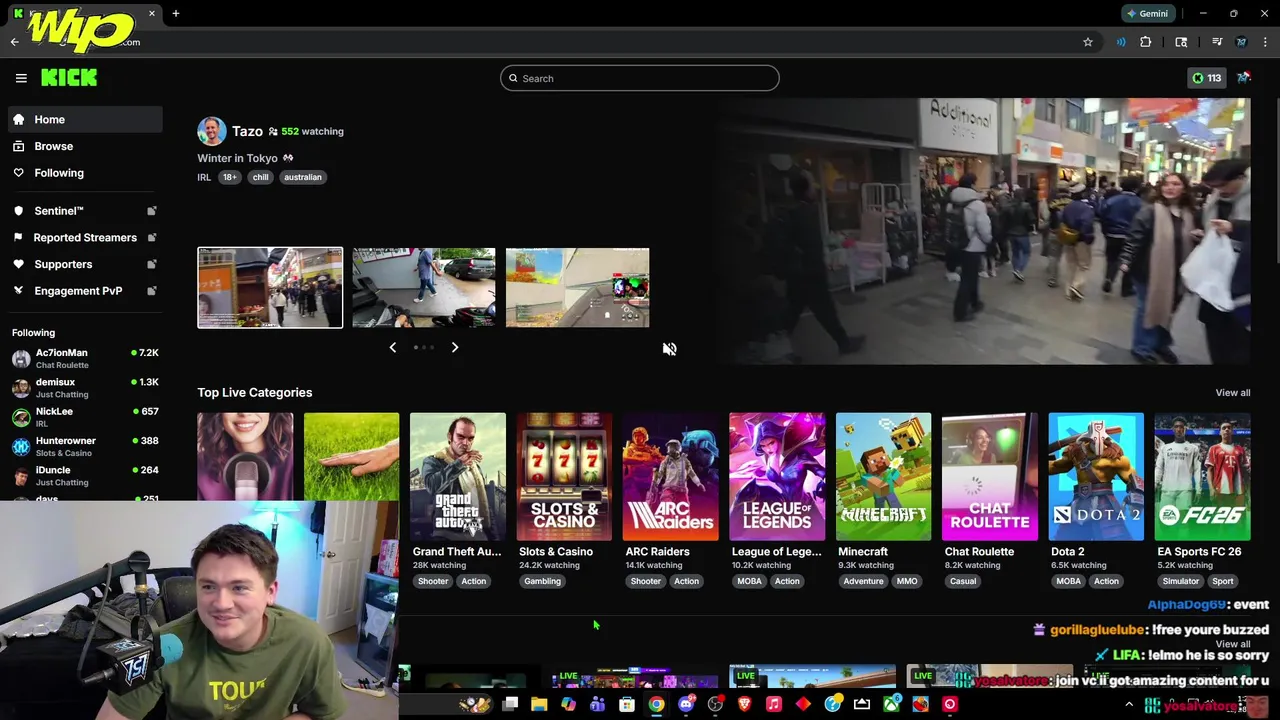Image resolution: width=1280 pixels, height=720 pixels.
Task: Click the external-link icon next to Reported Streamers
Action: tap(152, 237)
